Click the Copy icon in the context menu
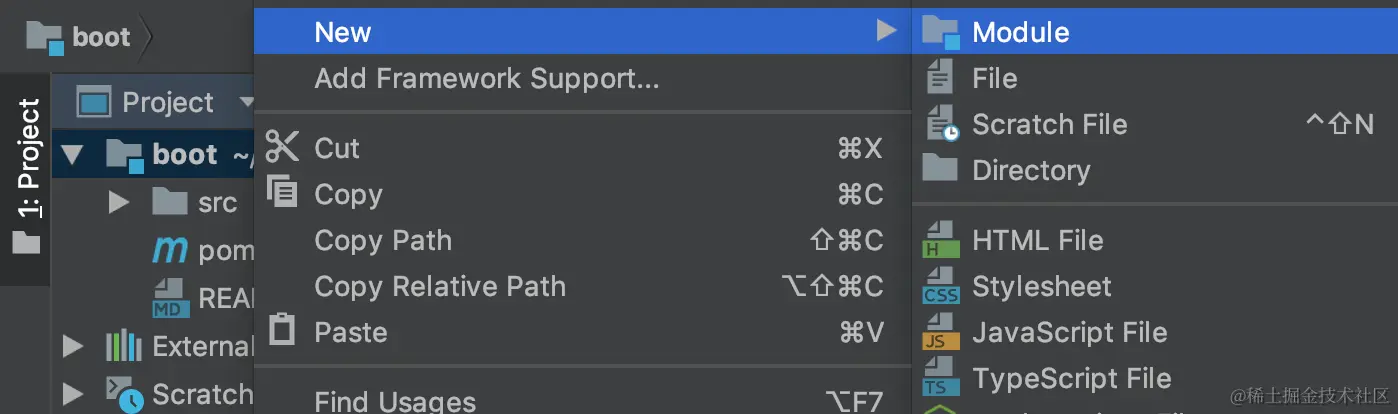 282,192
